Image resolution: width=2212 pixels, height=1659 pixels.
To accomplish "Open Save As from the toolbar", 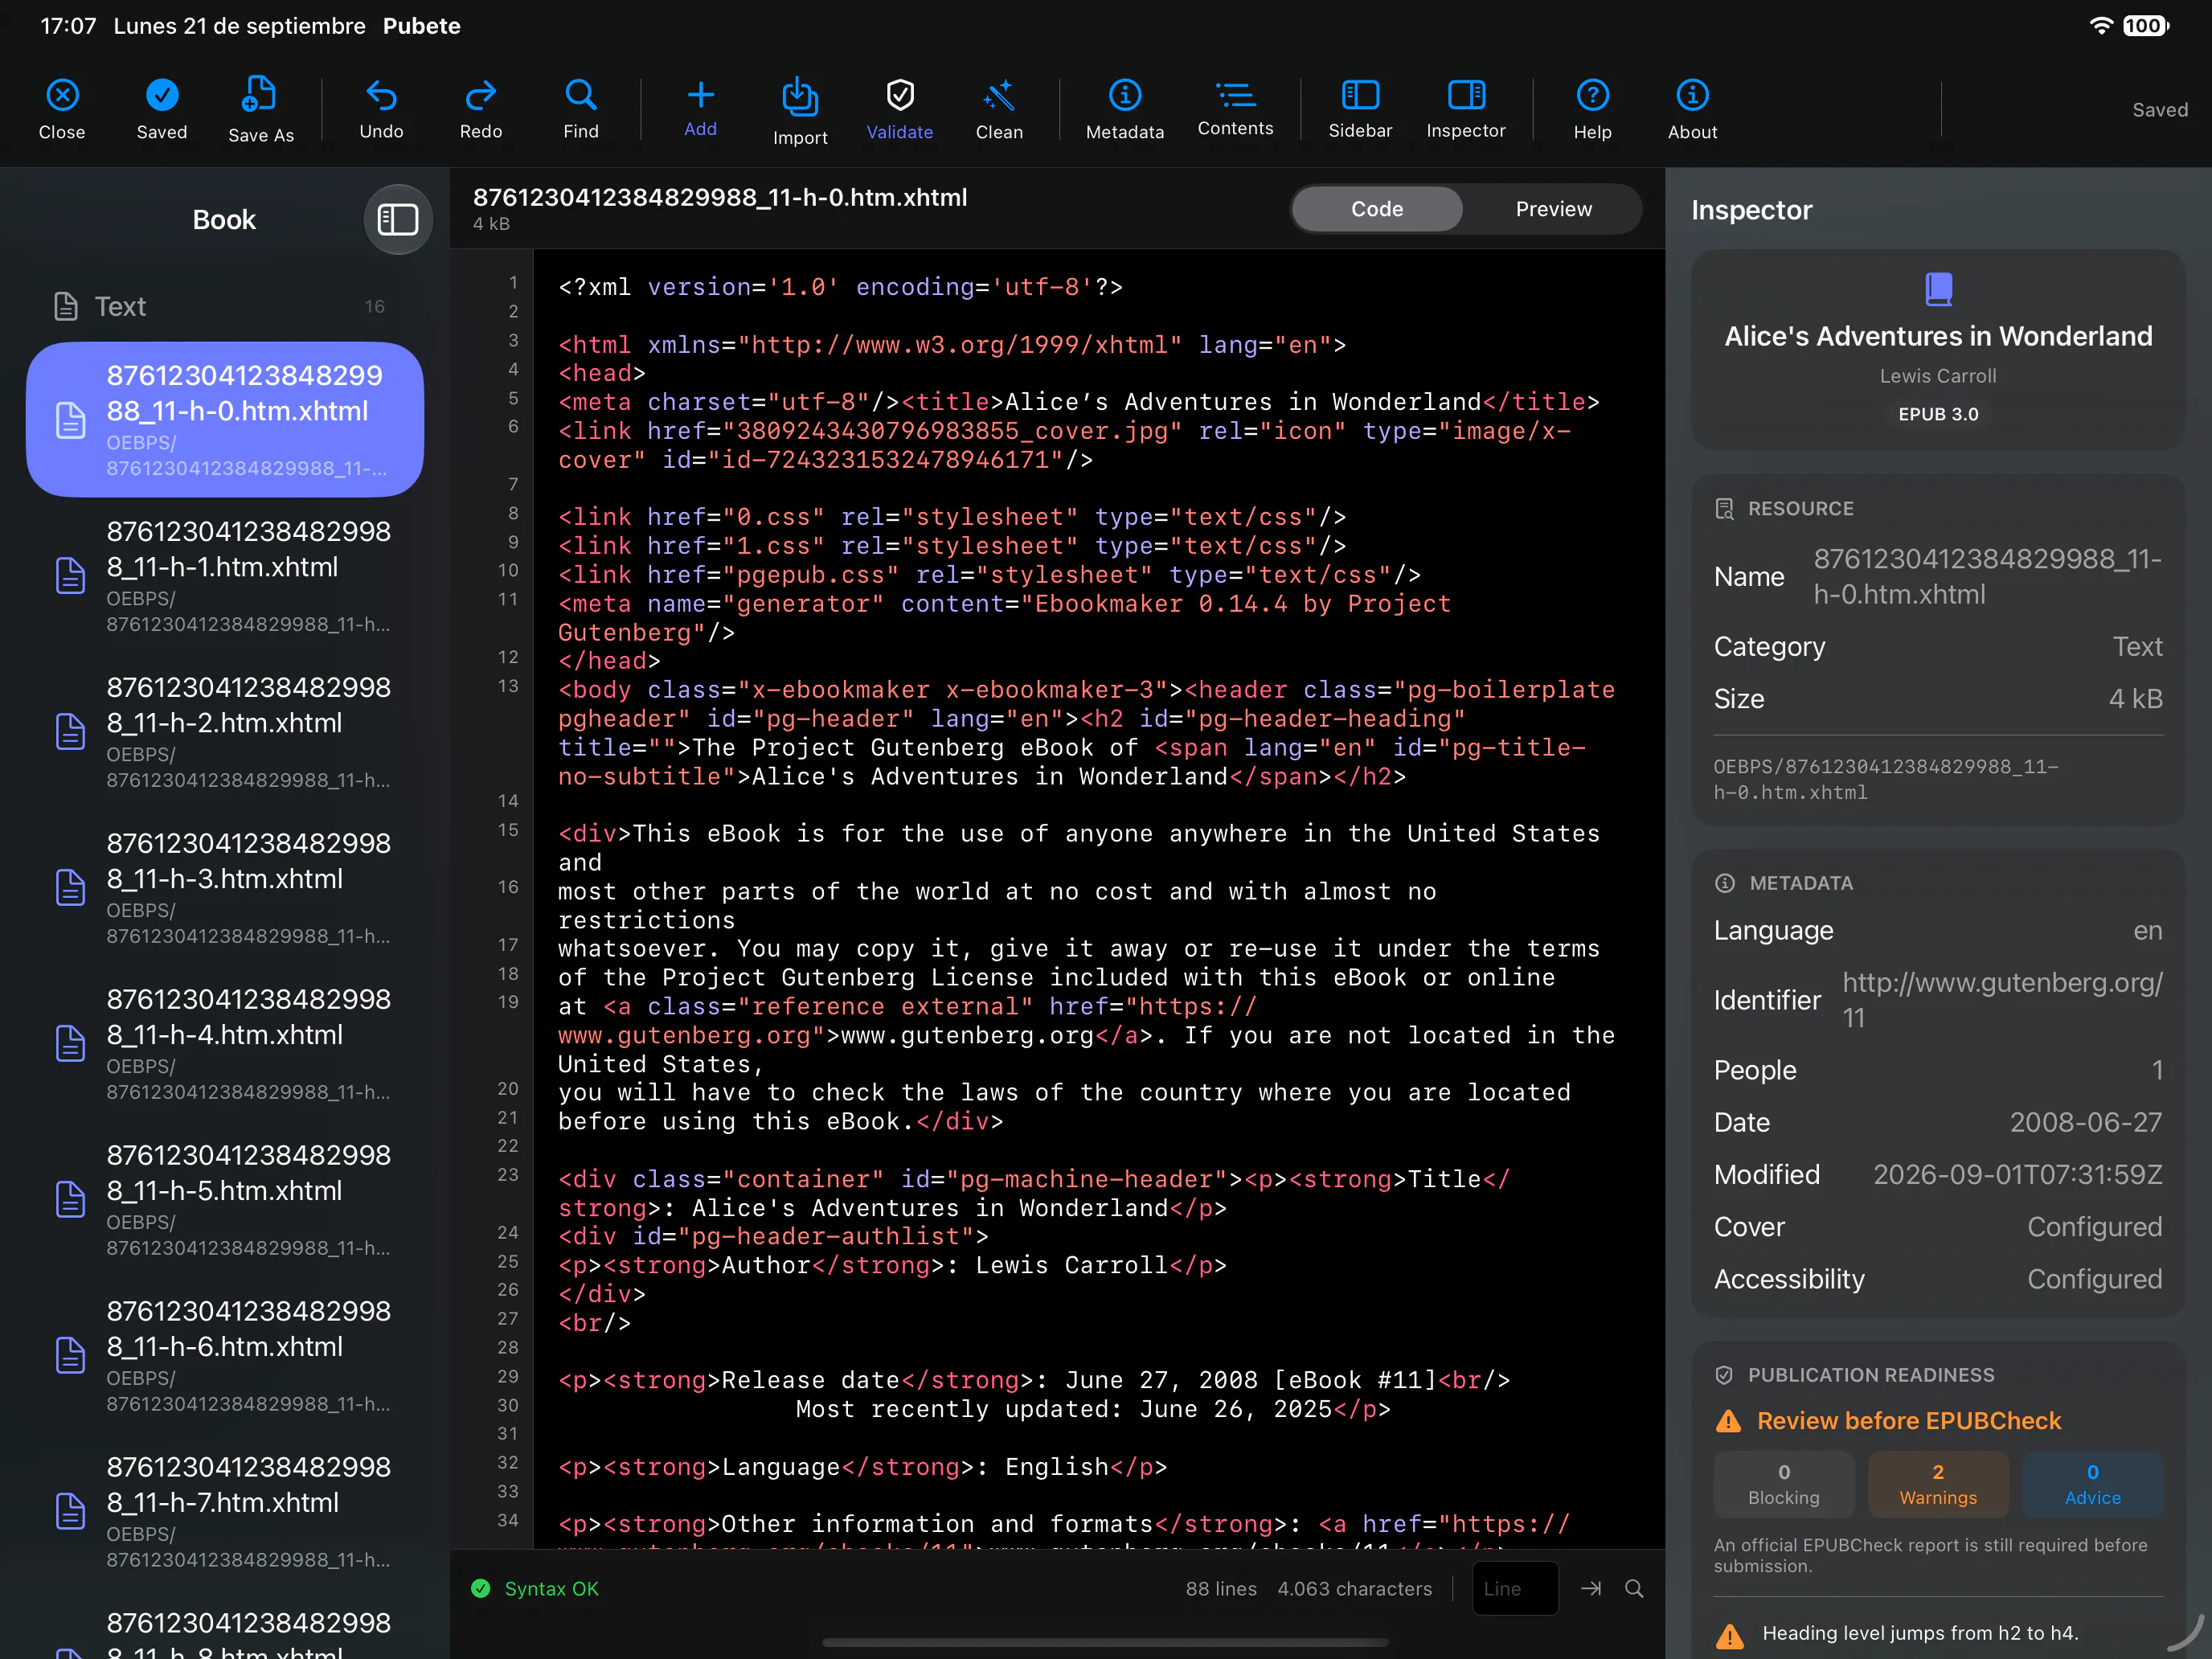I will [x=261, y=109].
